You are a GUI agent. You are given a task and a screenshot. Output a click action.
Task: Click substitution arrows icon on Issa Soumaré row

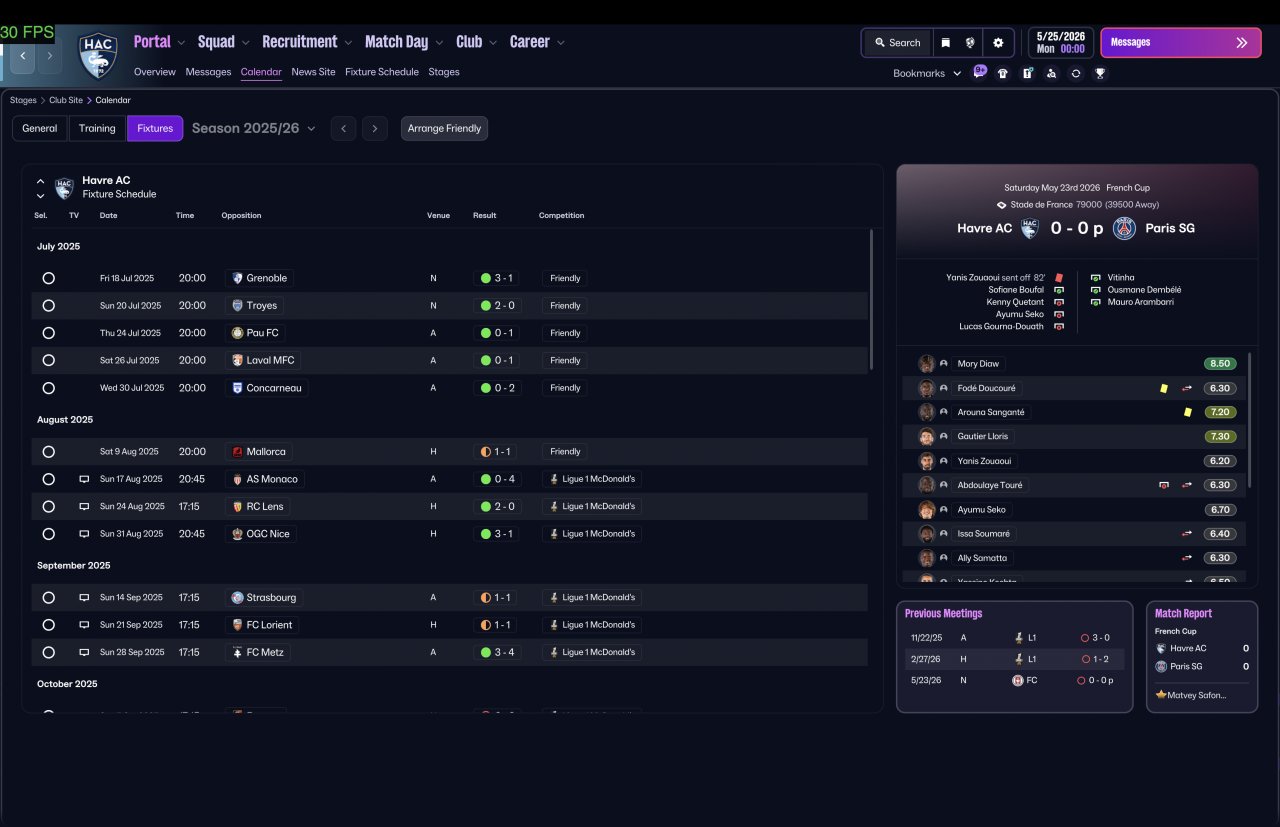(1187, 534)
